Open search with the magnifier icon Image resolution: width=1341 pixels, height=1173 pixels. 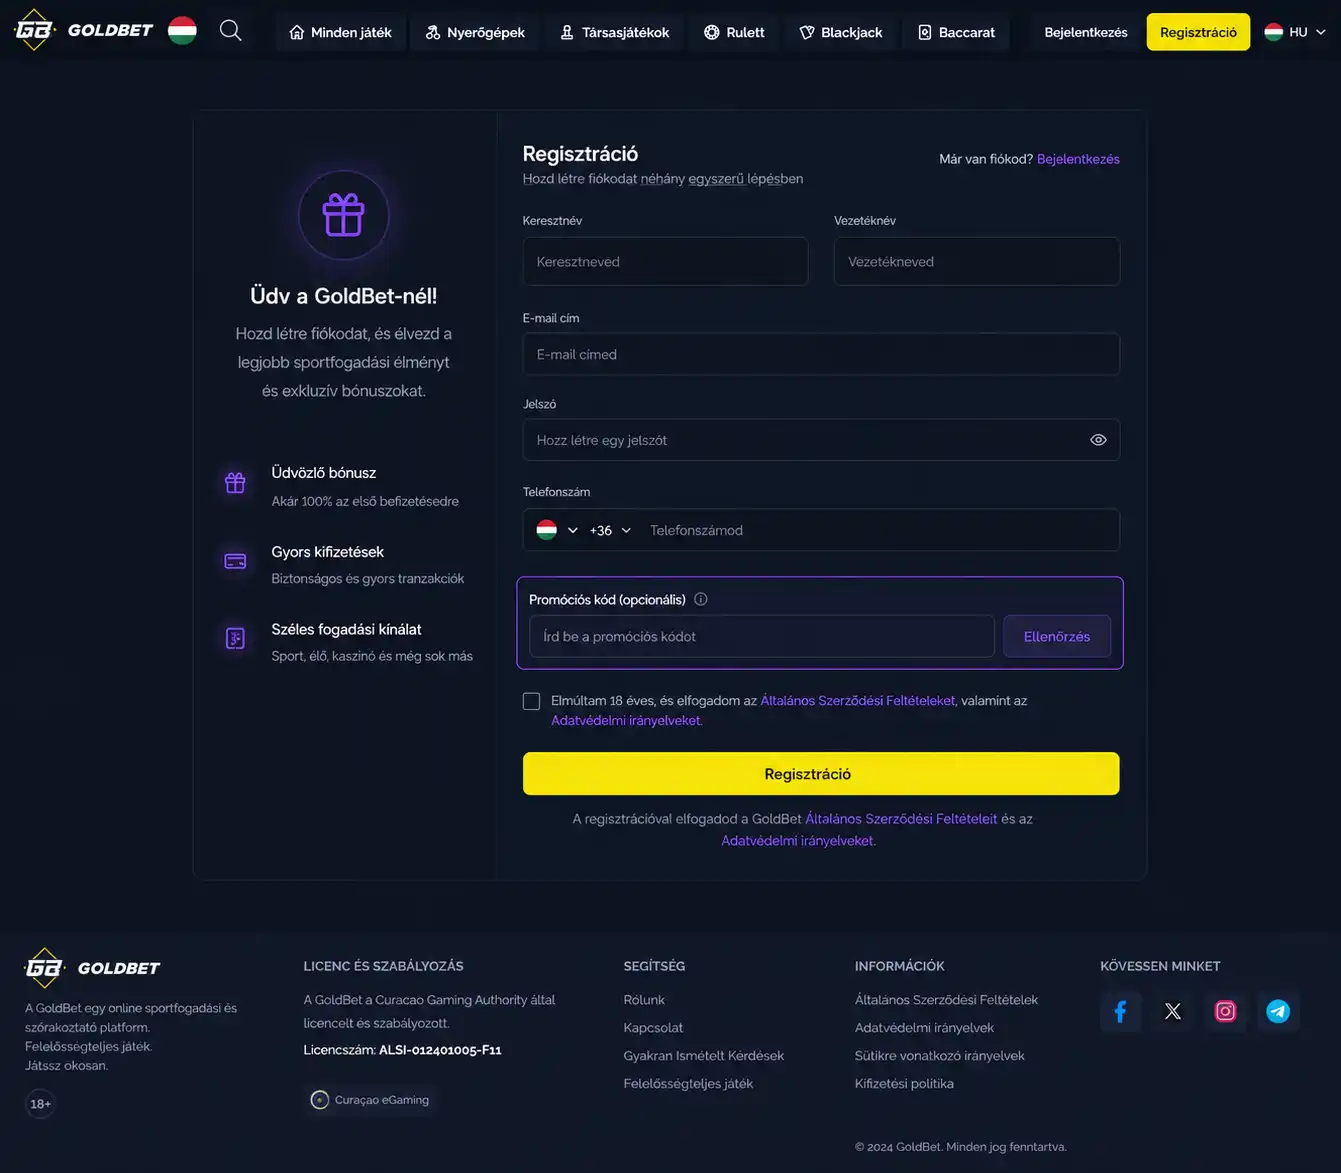tap(231, 30)
